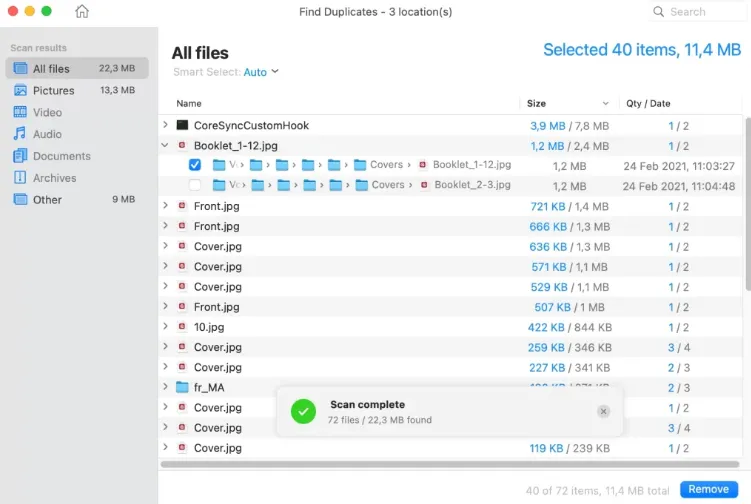
Task: Click the Audio music note icon
Action: pyautogui.click(x=20, y=134)
